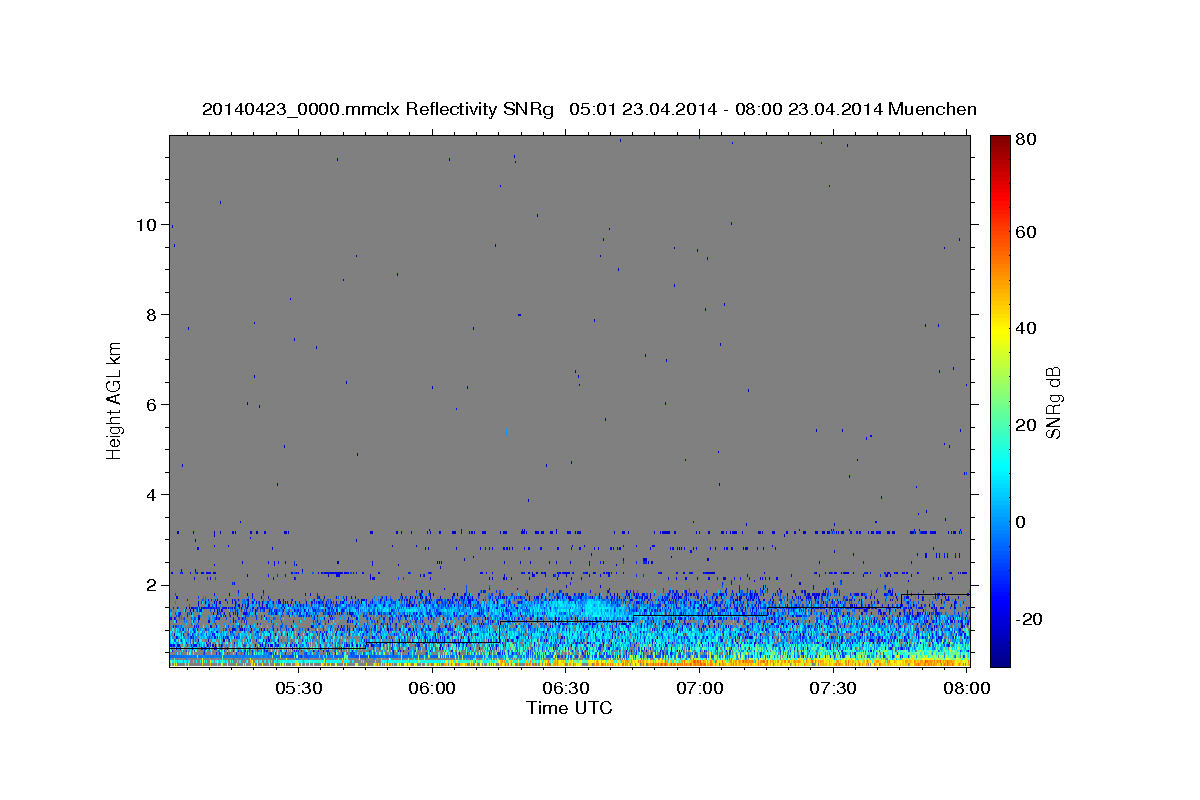The width and height of the screenshot is (1200, 800).
Task: Click the 06:00 time axis tick label
Action: 432,688
